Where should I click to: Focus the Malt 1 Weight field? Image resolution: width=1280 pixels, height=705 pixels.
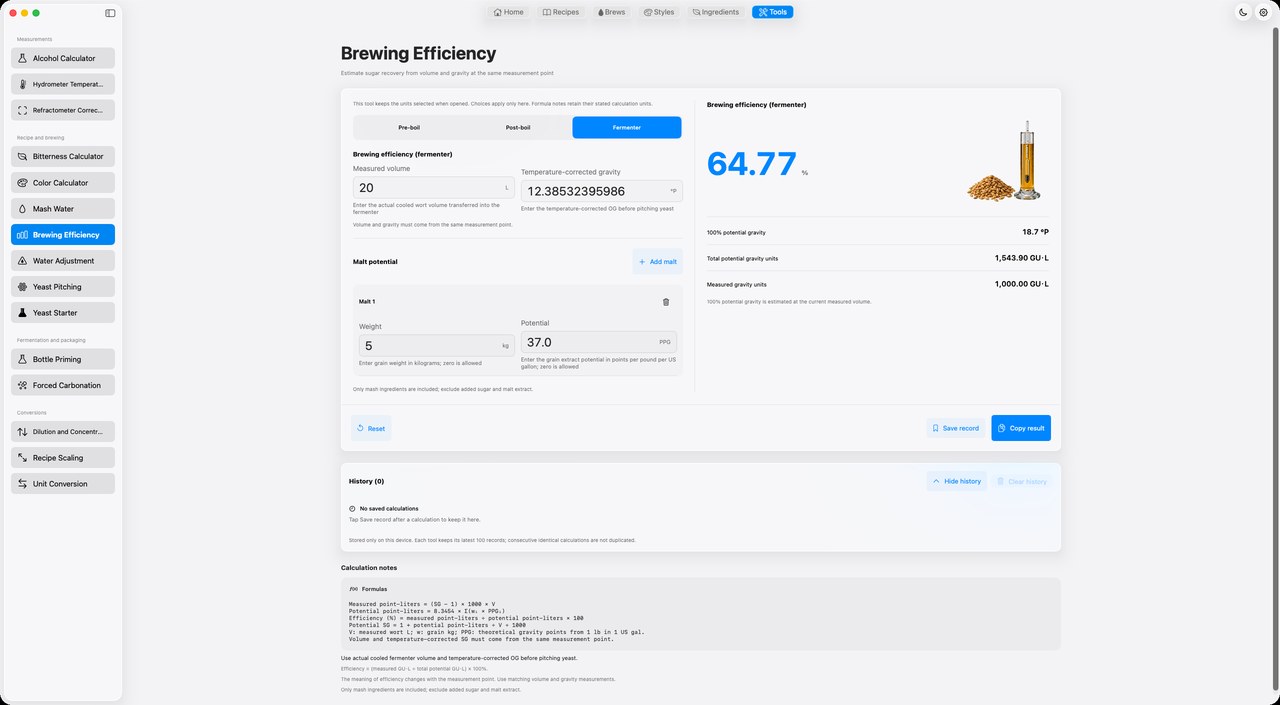(437, 345)
